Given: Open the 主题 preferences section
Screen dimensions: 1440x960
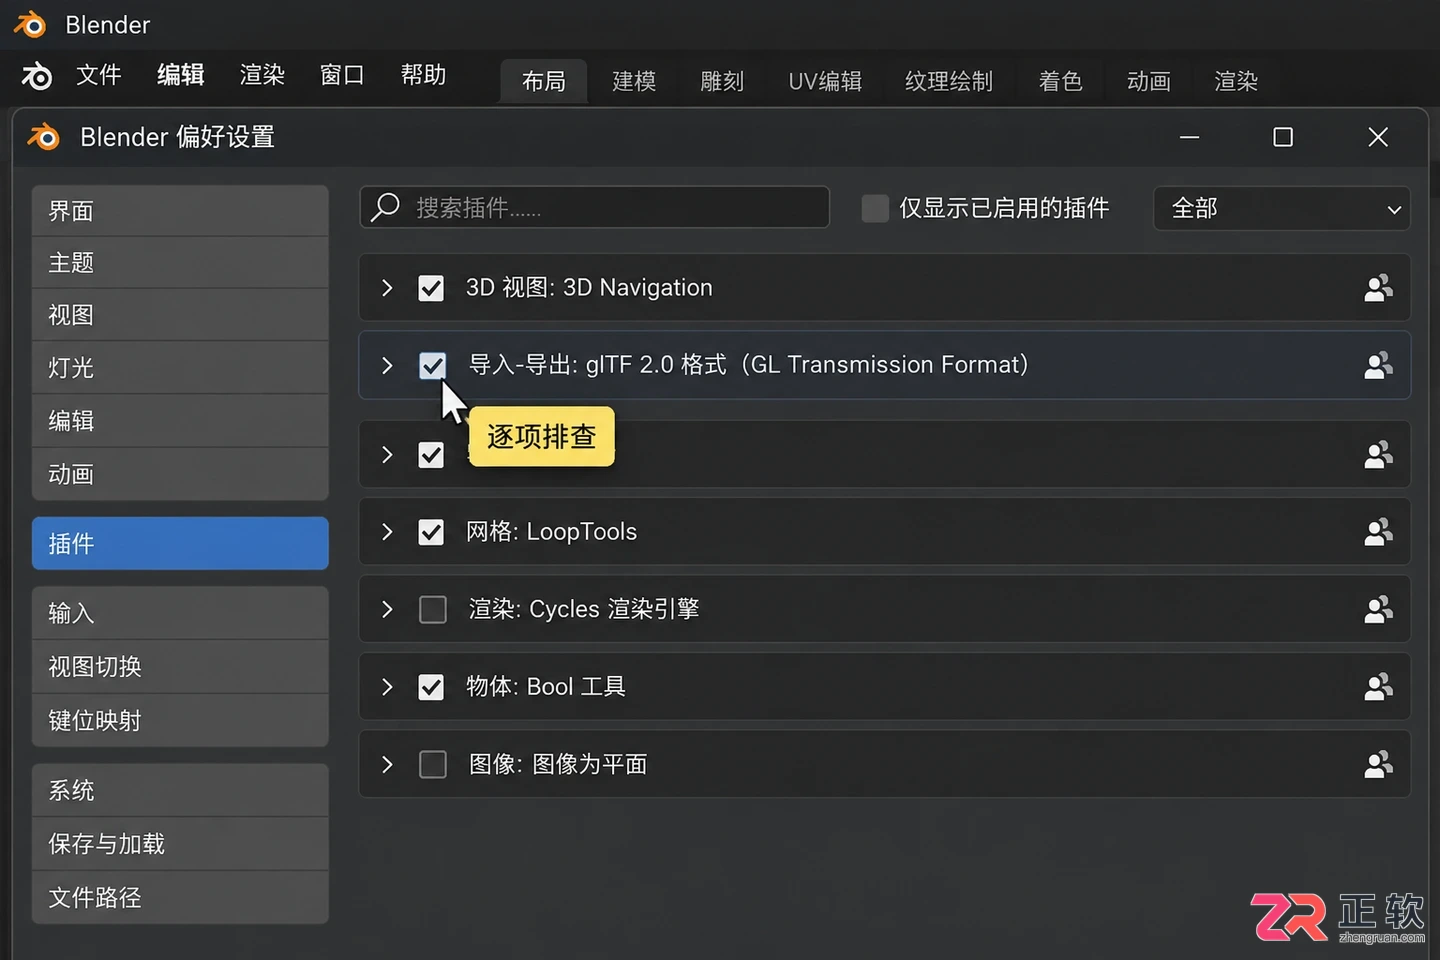Looking at the screenshot, I should pos(180,263).
